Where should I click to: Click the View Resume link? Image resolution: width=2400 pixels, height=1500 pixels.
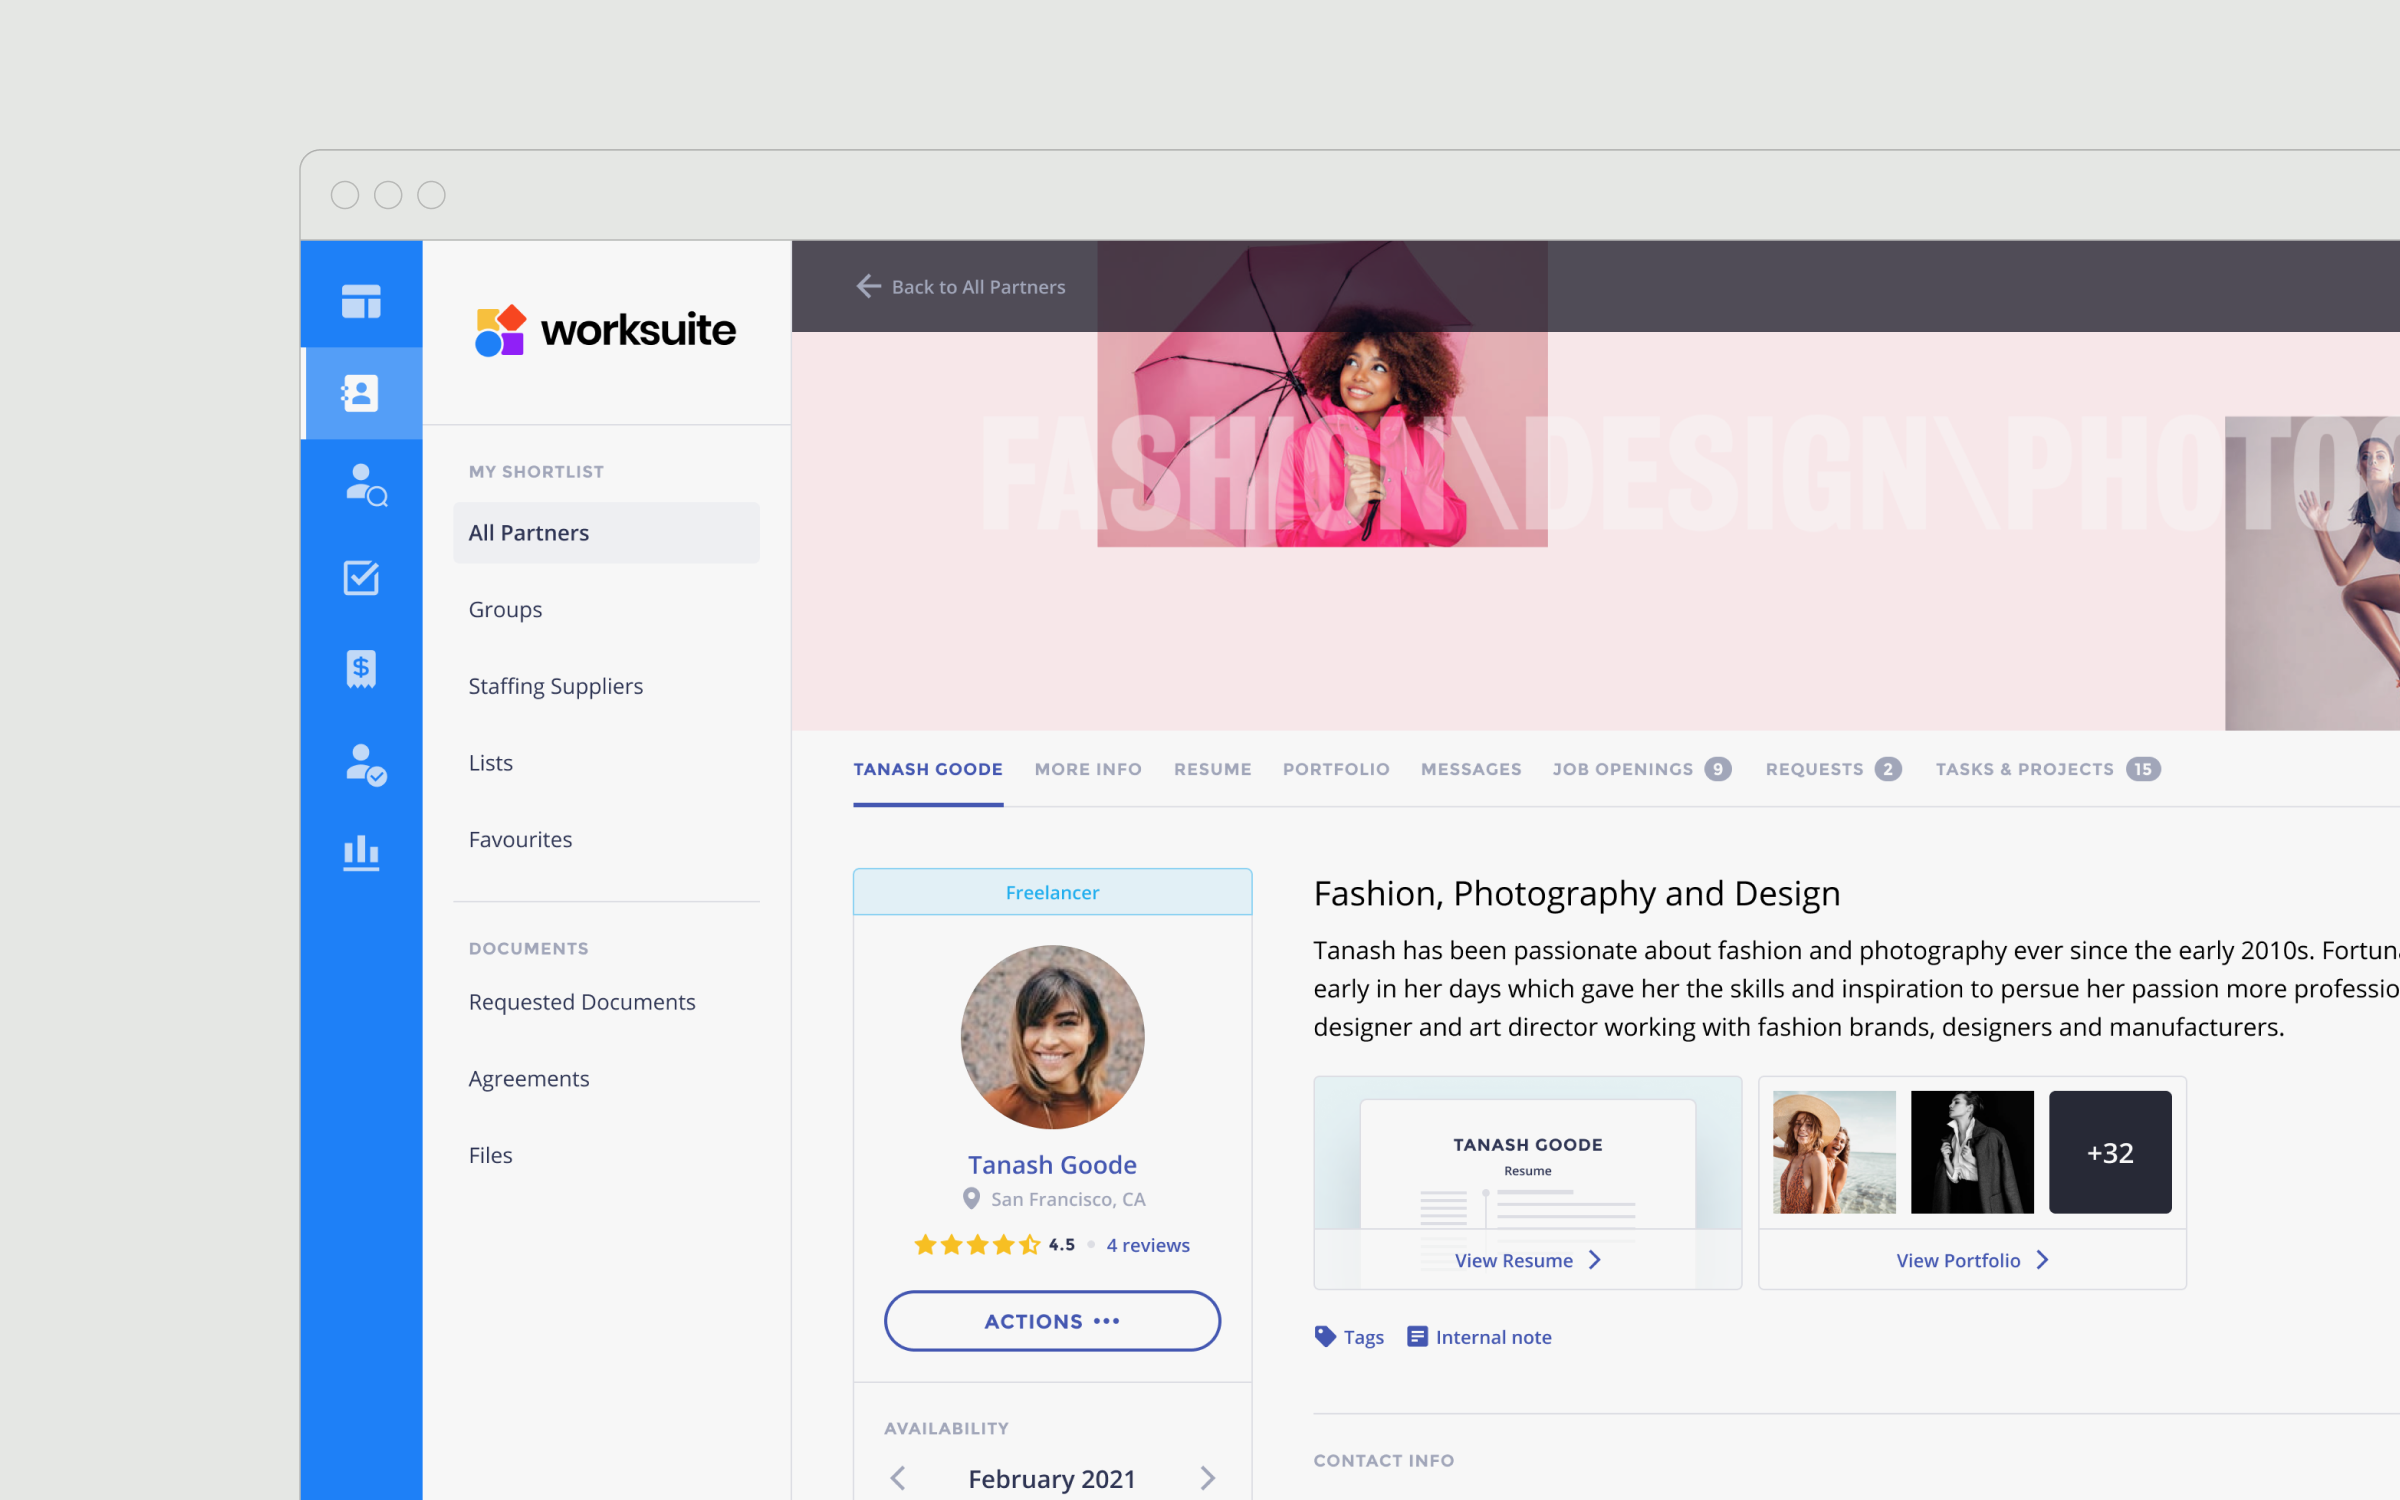(1514, 1260)
